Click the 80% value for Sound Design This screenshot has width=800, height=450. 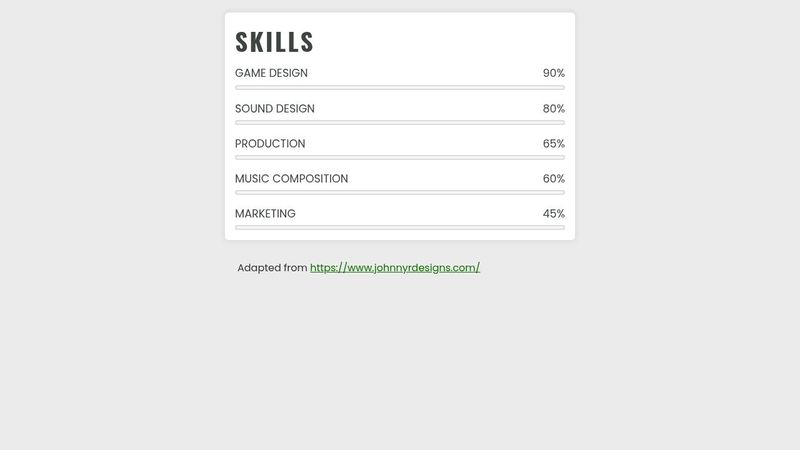[553, 108]
